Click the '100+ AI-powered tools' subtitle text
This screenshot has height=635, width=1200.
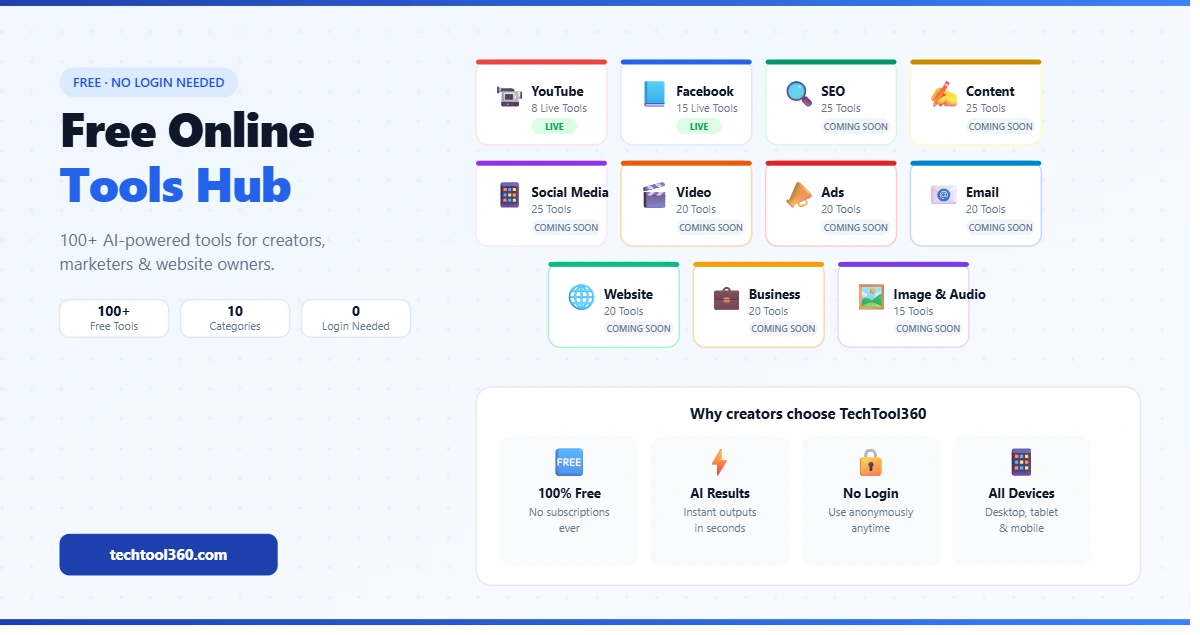point(192,253)
